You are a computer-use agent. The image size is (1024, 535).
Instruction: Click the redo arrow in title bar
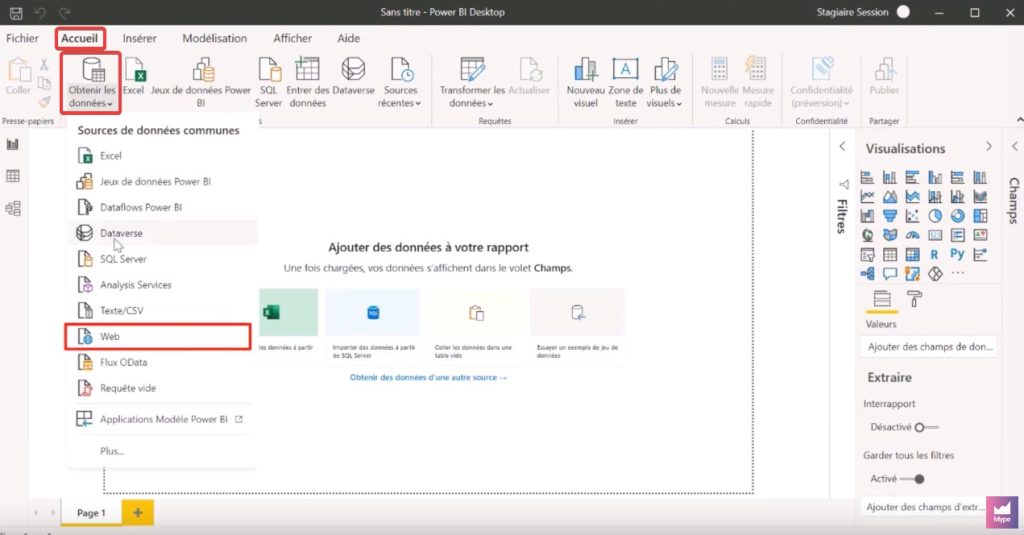coord(65,12)
